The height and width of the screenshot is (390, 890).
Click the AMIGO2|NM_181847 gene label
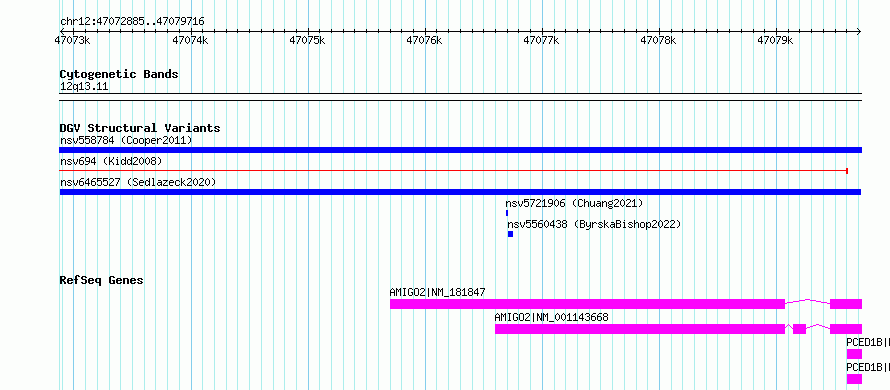pos(437,292)
